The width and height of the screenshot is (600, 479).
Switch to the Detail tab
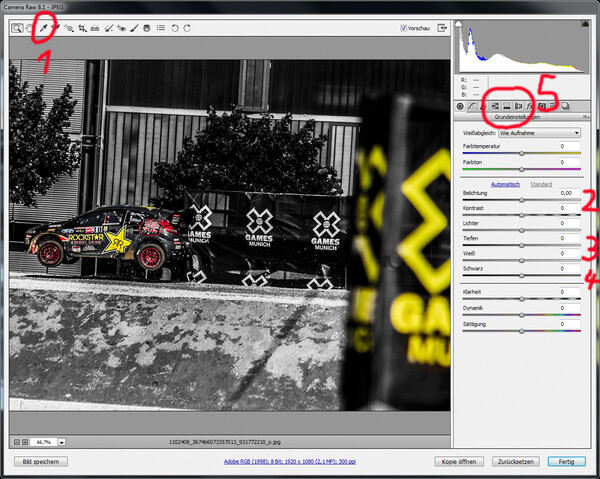tap(483, 106)
